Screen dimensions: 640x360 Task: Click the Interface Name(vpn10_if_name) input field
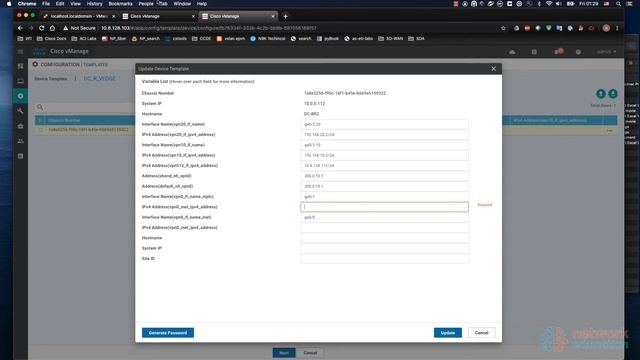(384, 145)
